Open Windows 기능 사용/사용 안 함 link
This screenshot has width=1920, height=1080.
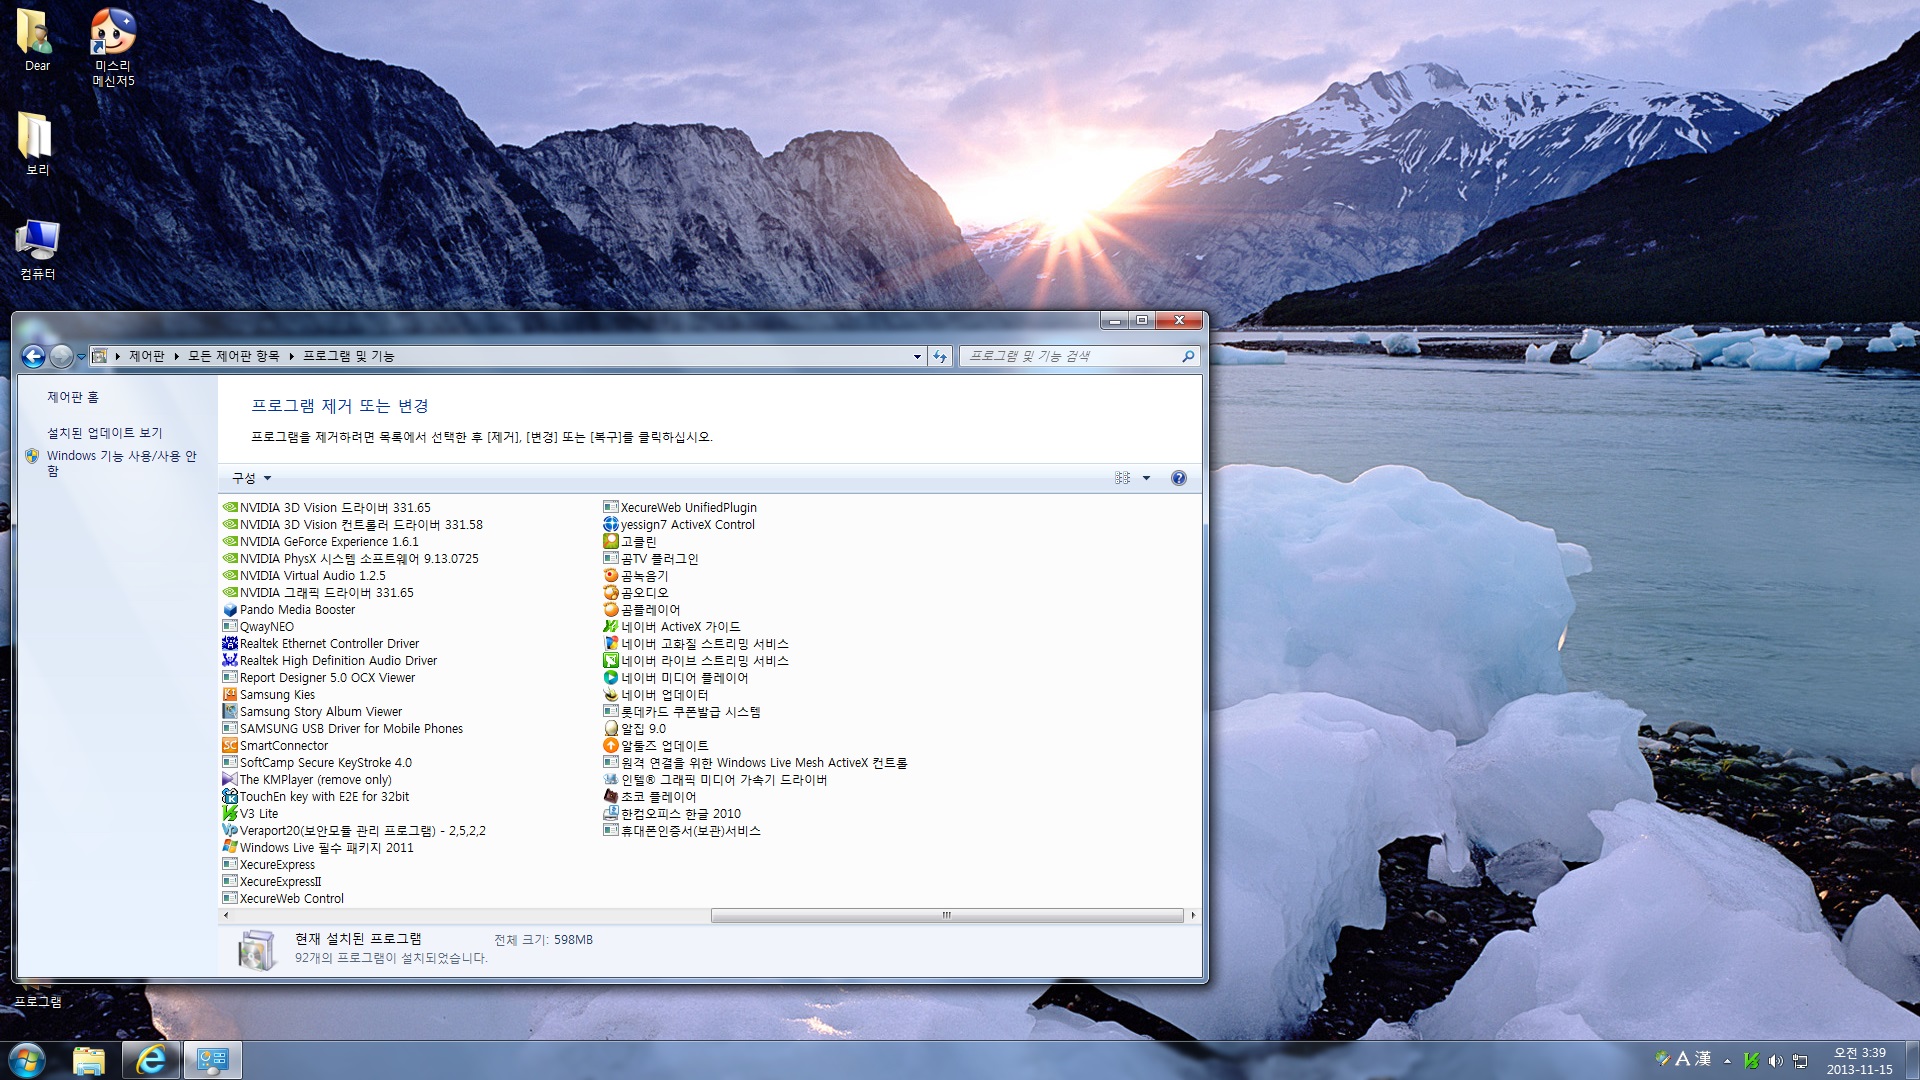121,462
